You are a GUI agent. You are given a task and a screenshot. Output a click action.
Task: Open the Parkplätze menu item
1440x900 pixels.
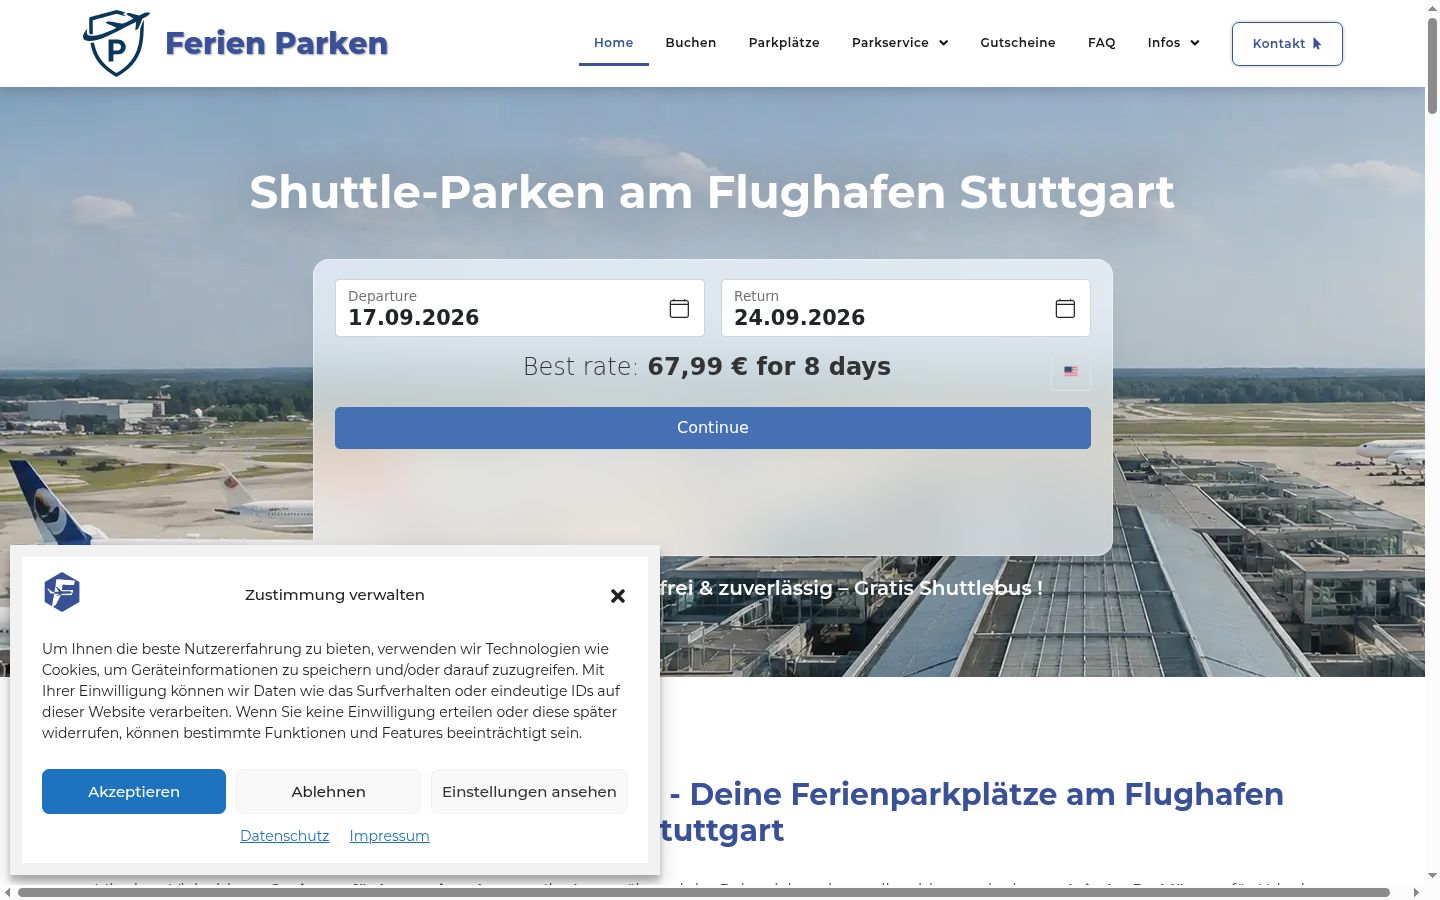(784, 43)
